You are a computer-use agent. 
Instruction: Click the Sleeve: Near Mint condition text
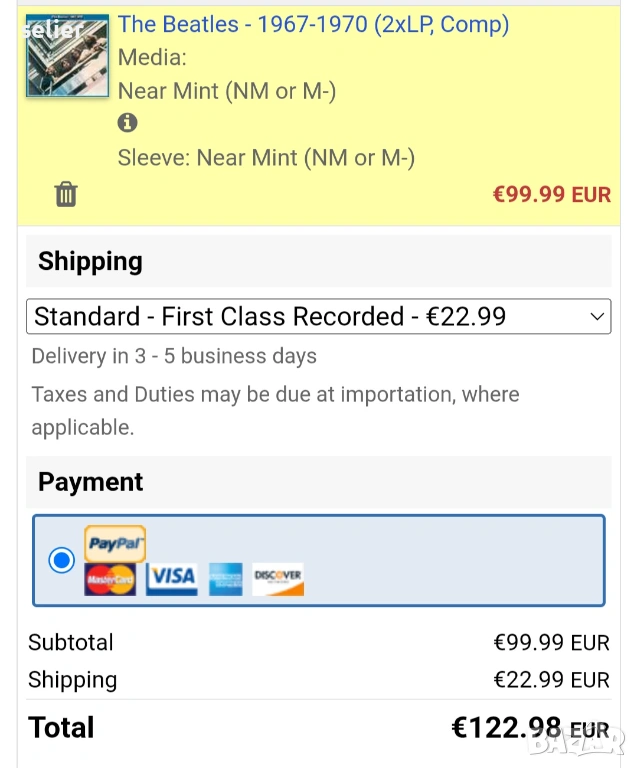(266, 158)
